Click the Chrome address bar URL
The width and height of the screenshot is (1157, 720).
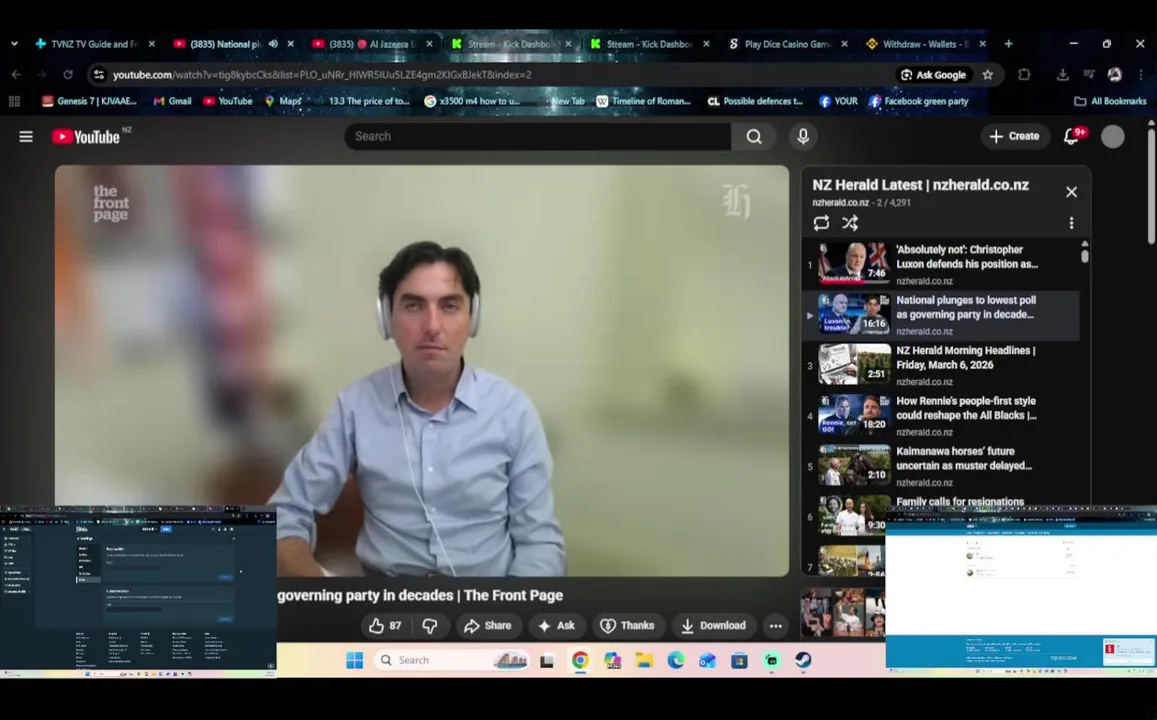(322, 75)
